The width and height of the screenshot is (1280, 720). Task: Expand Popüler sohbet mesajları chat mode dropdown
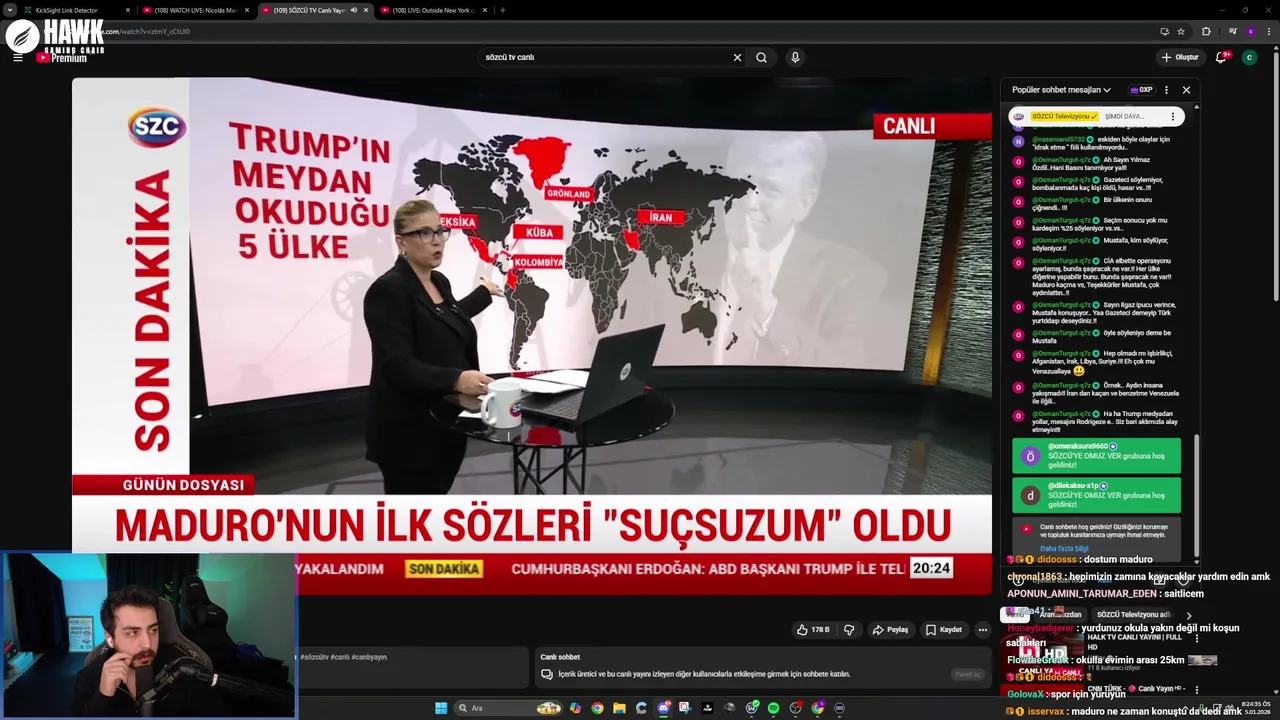1061,90
